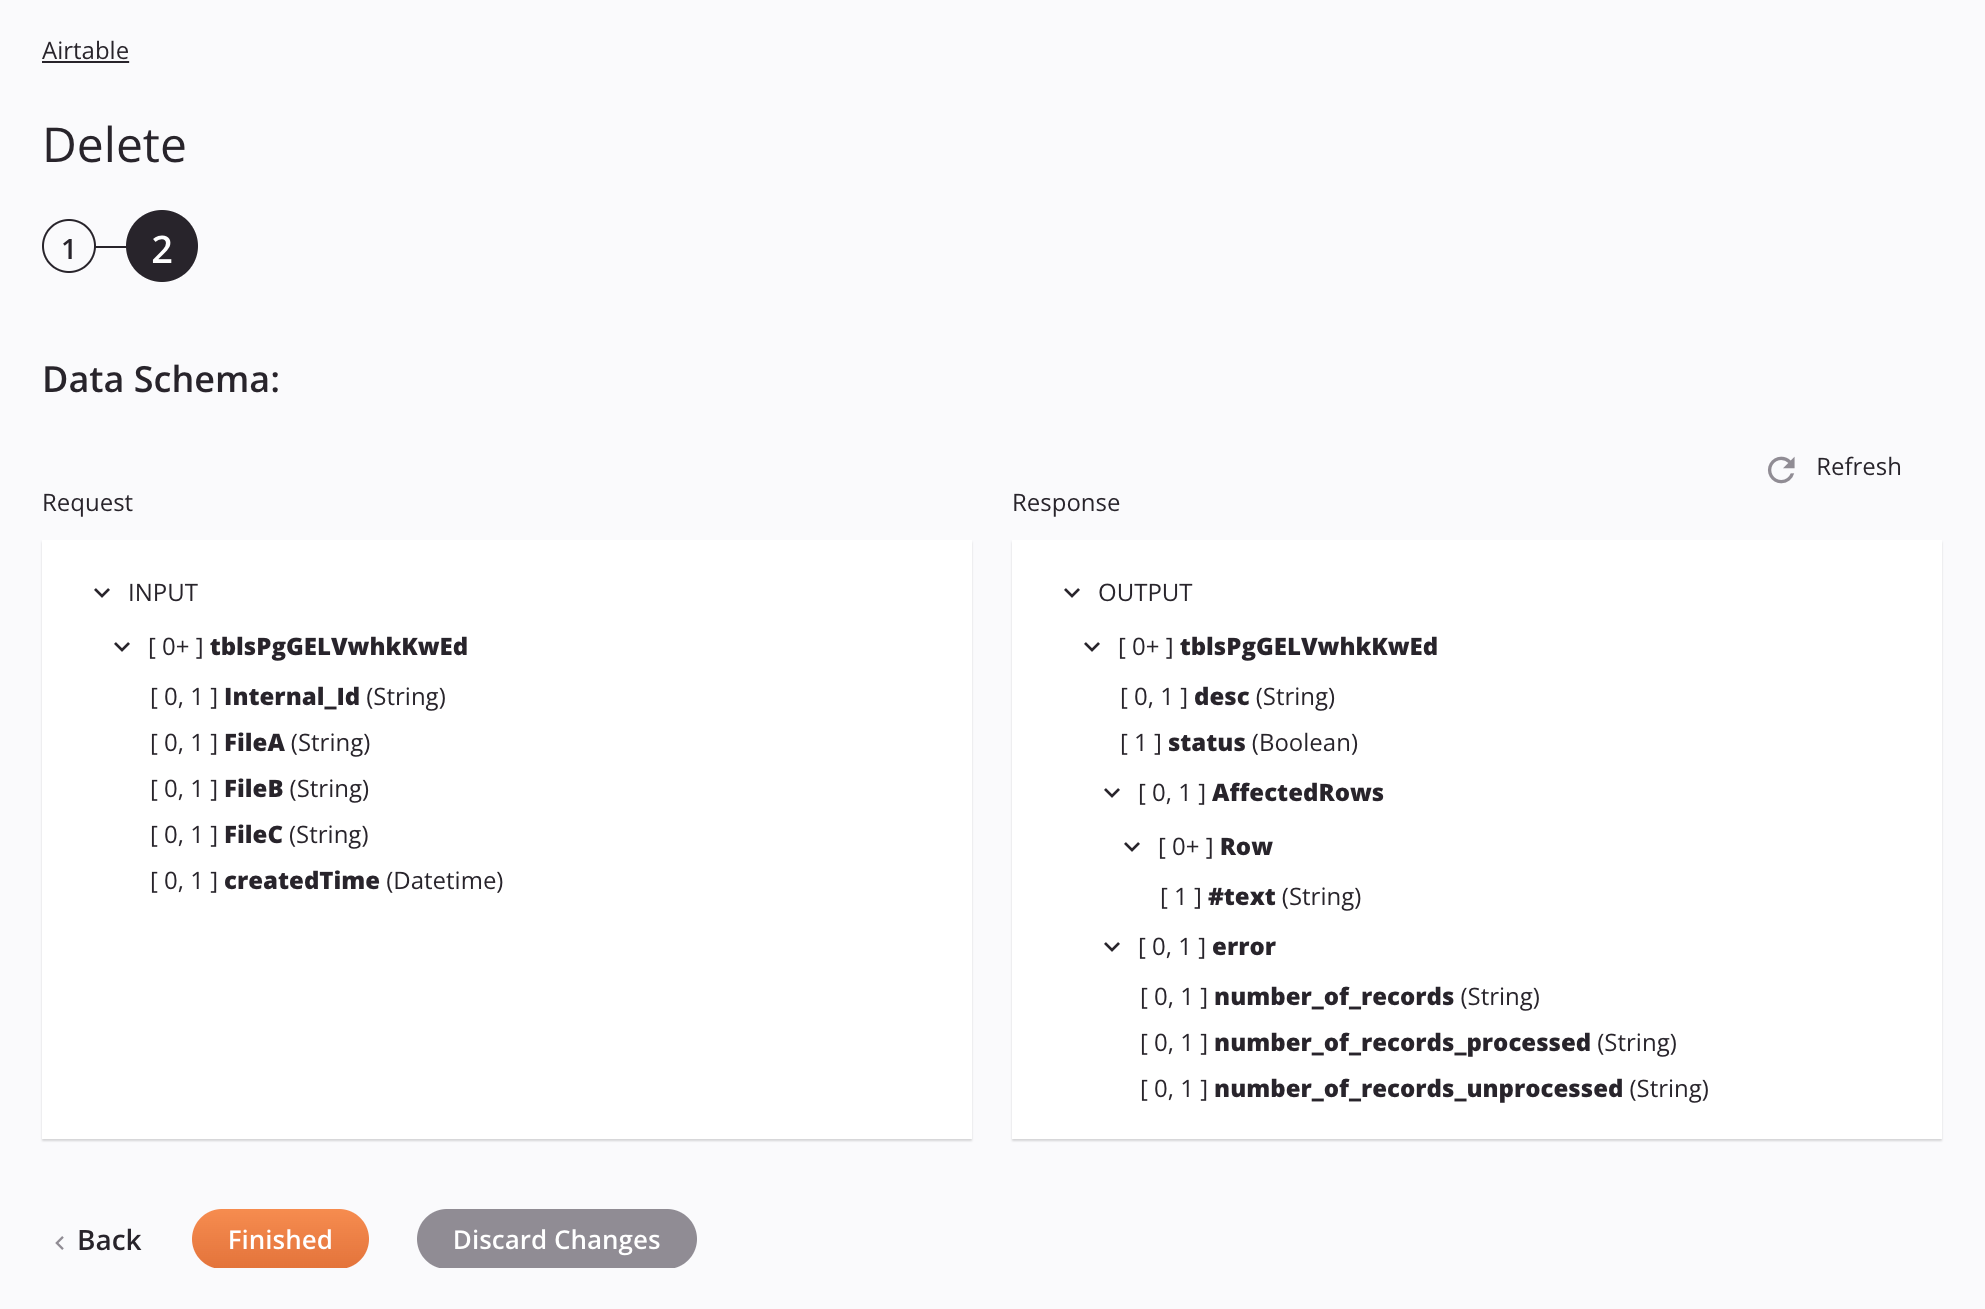The height and width of the screenshot is (1309, 1985).
Task: Expand the tblsPgGELVwhkKwEd output node
Action: pos(1095,646)
